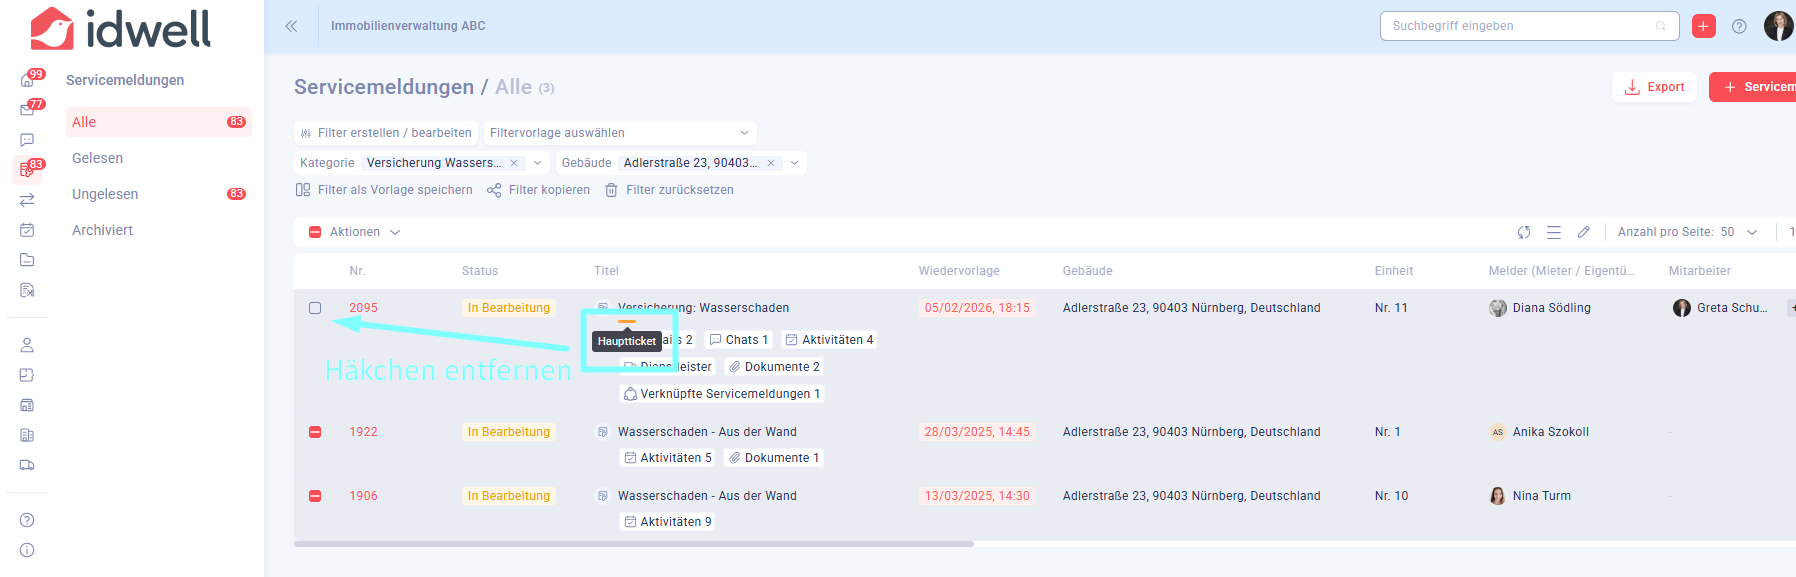This screenshot has height=577, width=1796.
Task: Open ticket number 1906 link
Action: tap(363, 496)
